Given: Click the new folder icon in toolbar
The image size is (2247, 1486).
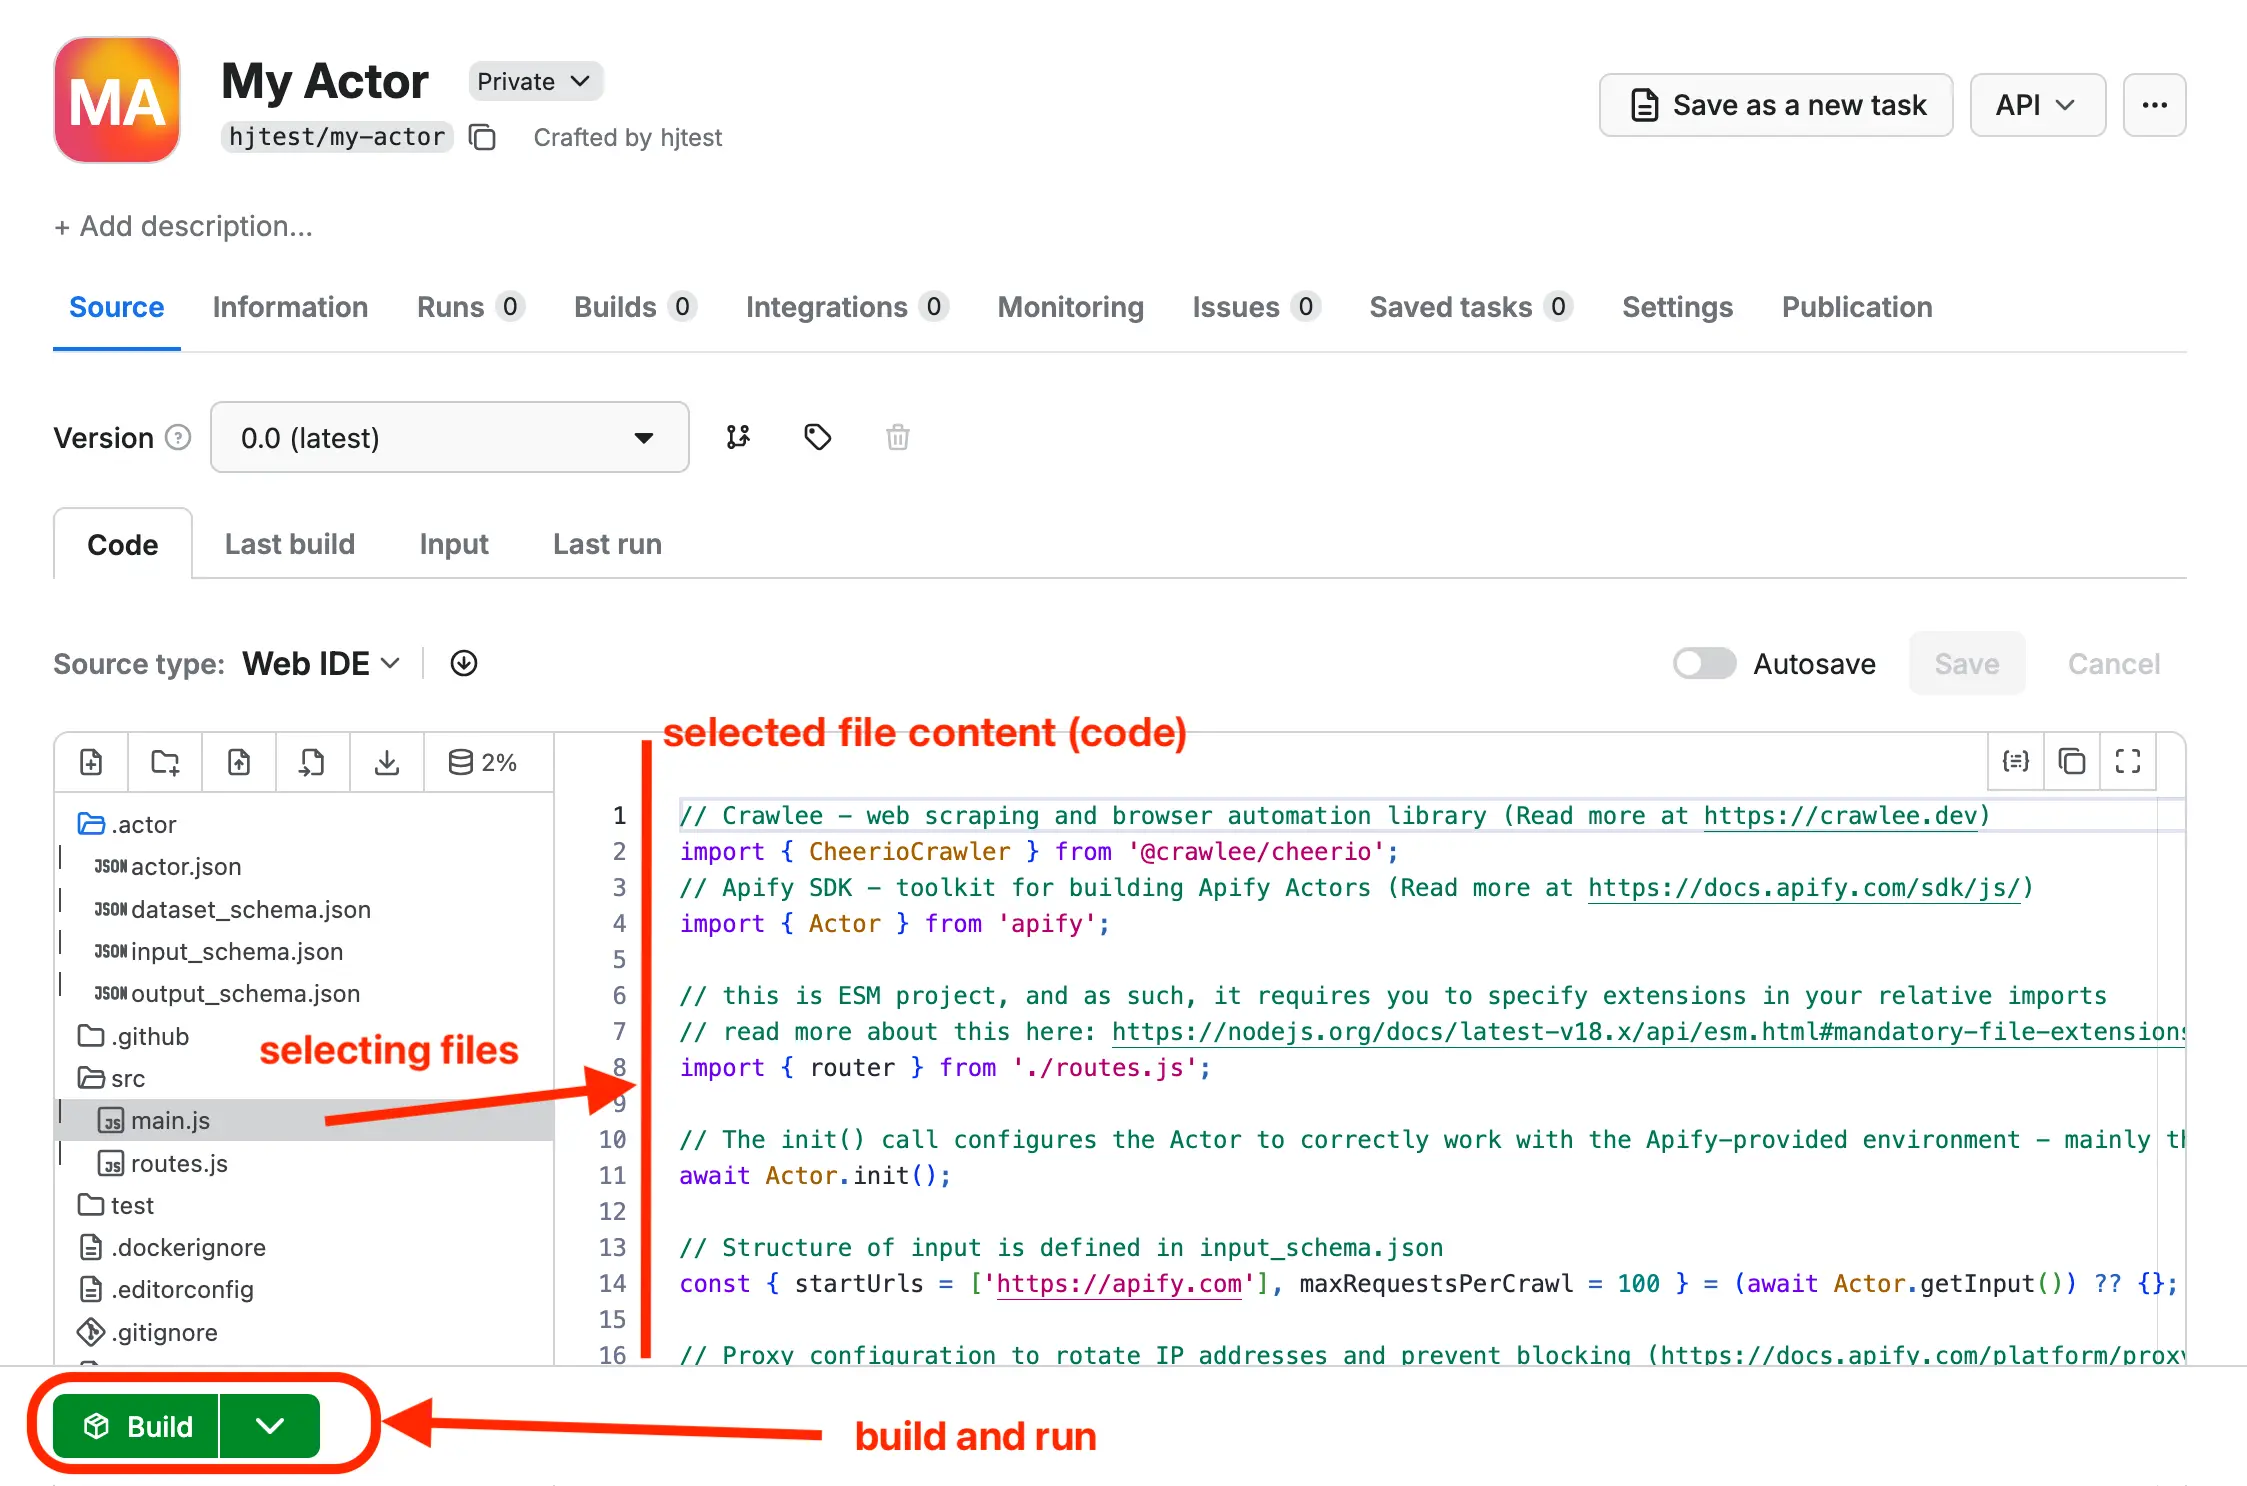Looking at the screenshot, I should (x=165, y=763).
